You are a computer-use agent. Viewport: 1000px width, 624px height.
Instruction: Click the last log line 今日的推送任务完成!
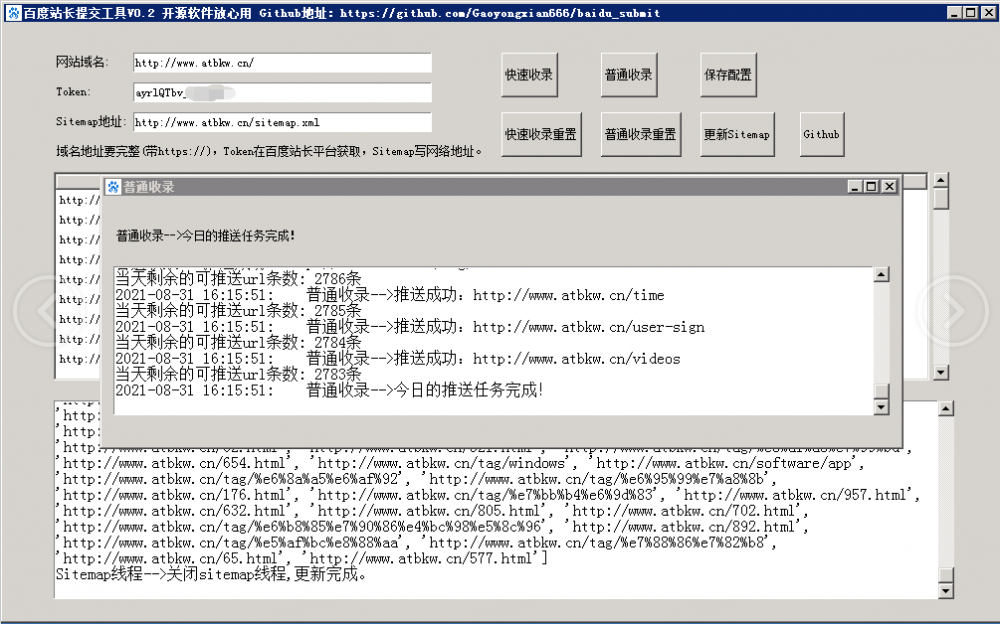pyautogui.click(x=329, y=390)
